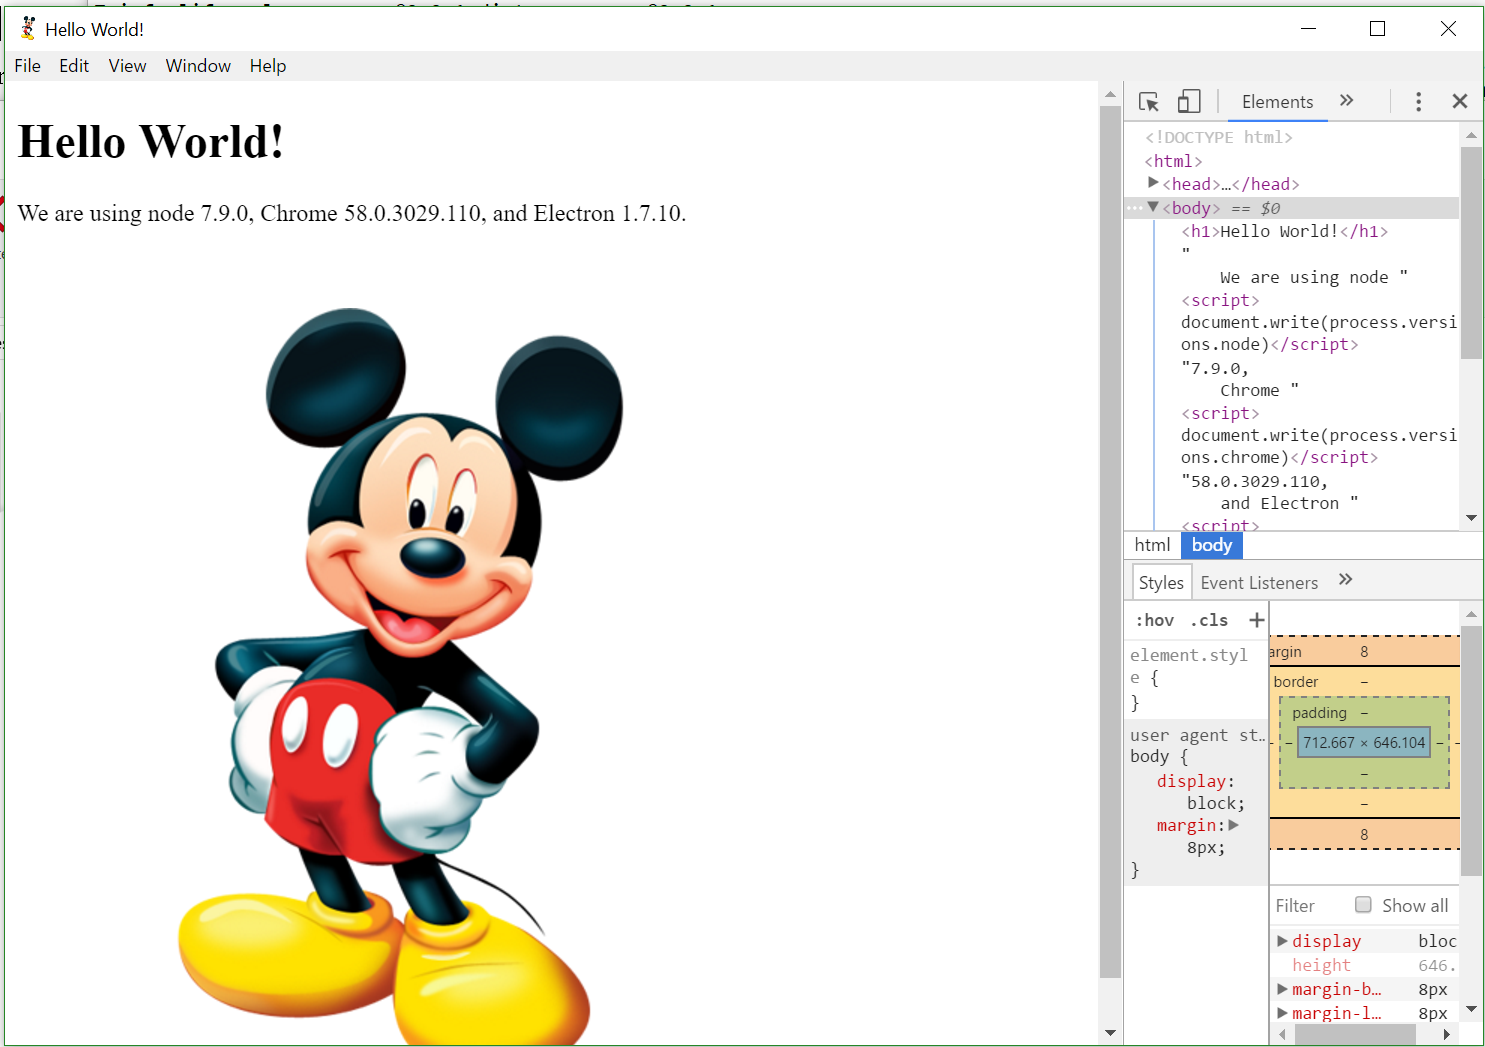Select html in the breadcrumb bar
1485x1047 pixels.
point(1152,545)
